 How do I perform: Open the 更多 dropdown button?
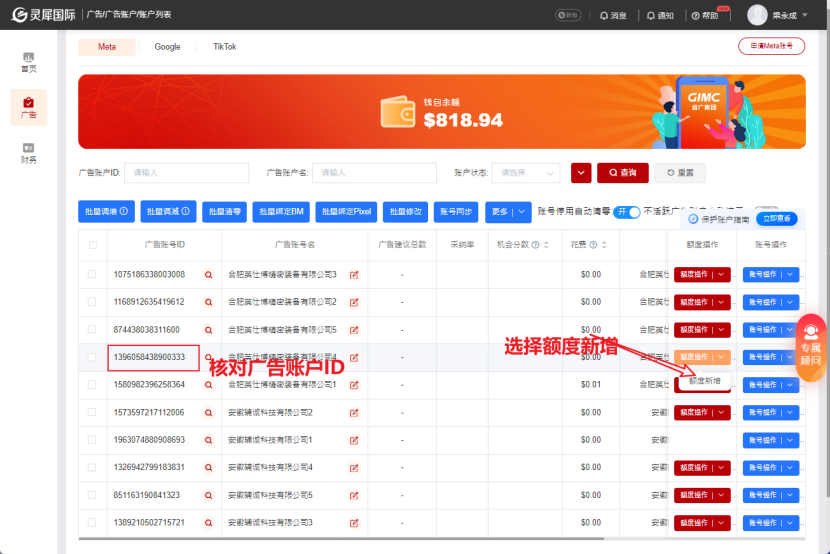pos(508,212)
